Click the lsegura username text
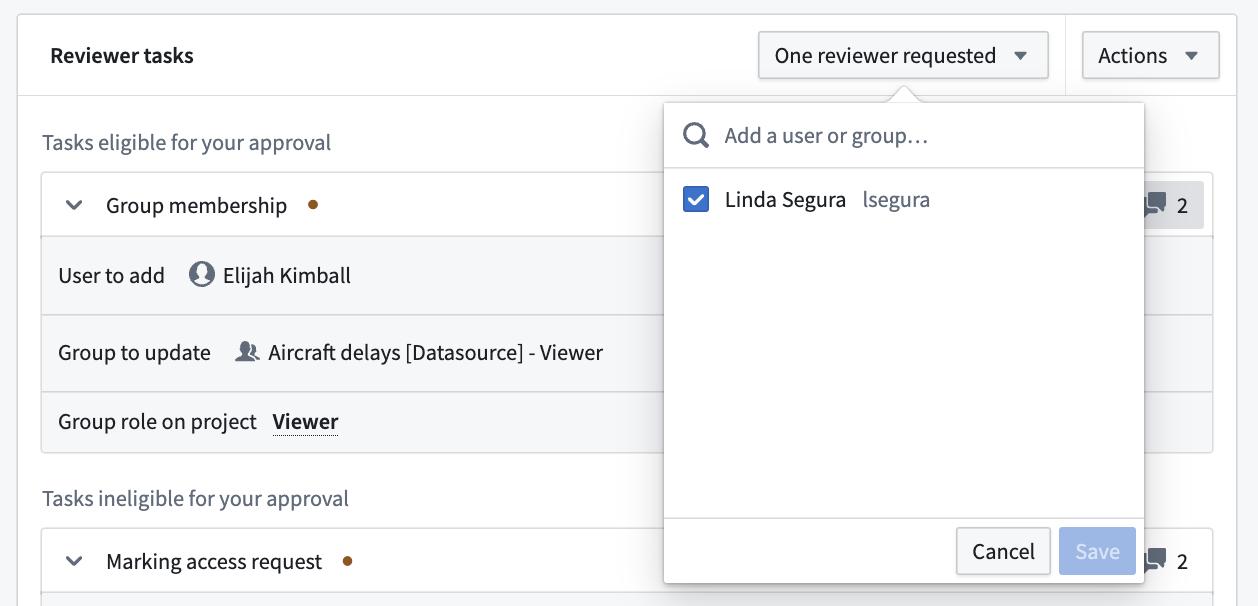Viewport: 1258px width, 606px height. [x=896, y=200]
